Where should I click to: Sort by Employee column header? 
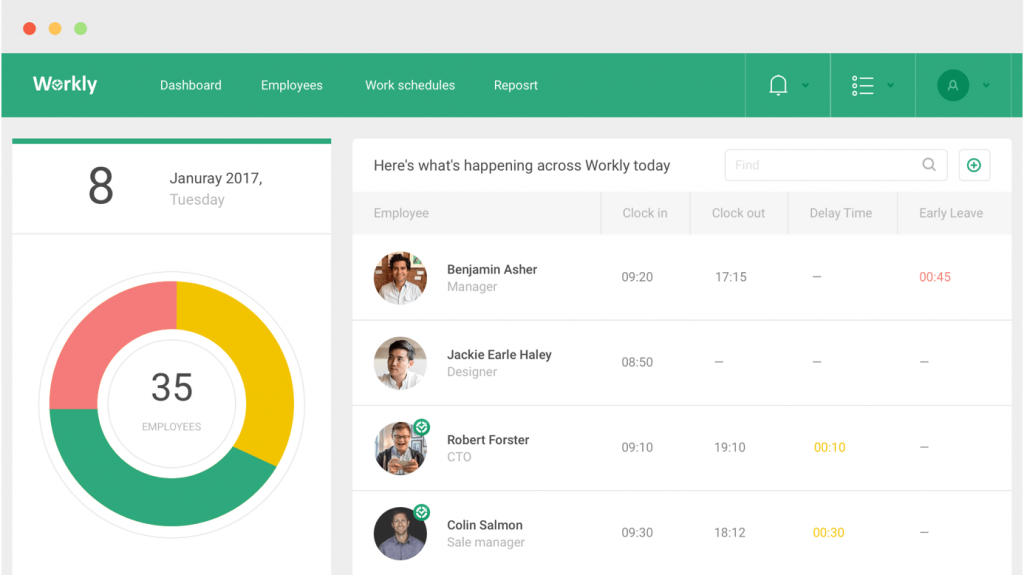pyautogui.click(x=401, y=213)
